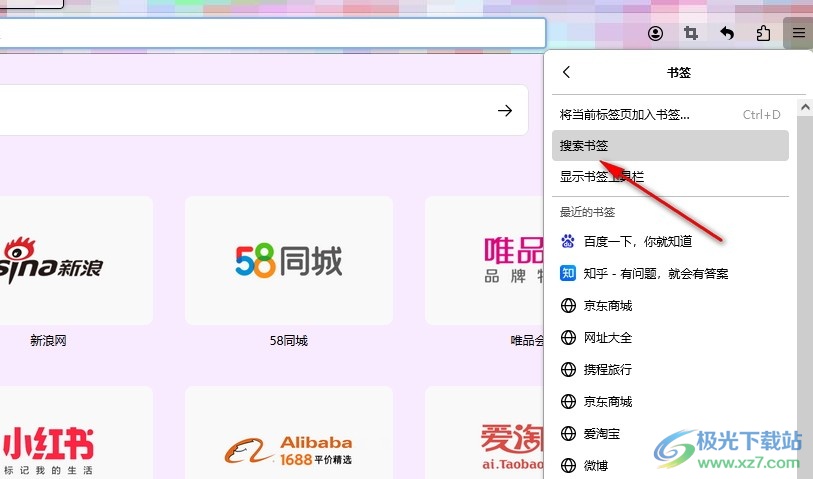The height and width of the screenshot is (479, 813).
Task: Open the 小红书 shortcut tile
Action: click(76, 433)
